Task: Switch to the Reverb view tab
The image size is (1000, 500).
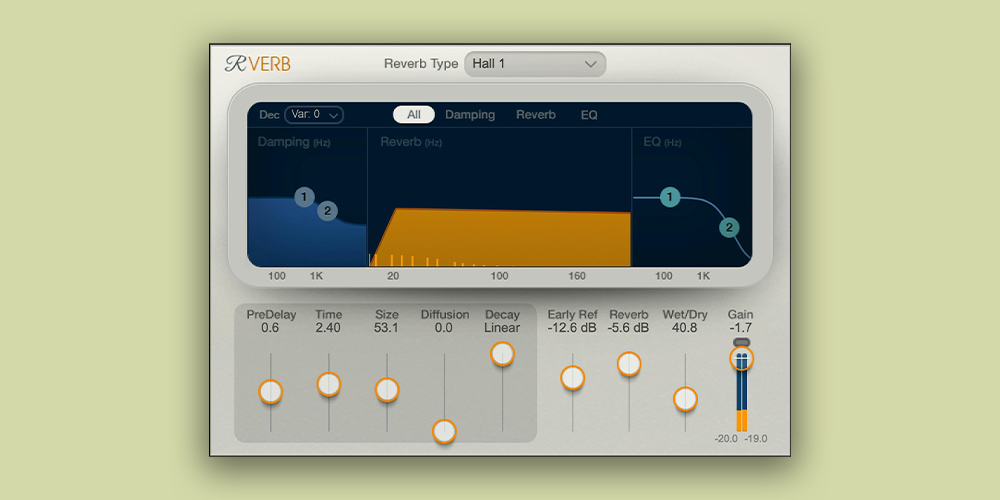Action: click(536, 115)
